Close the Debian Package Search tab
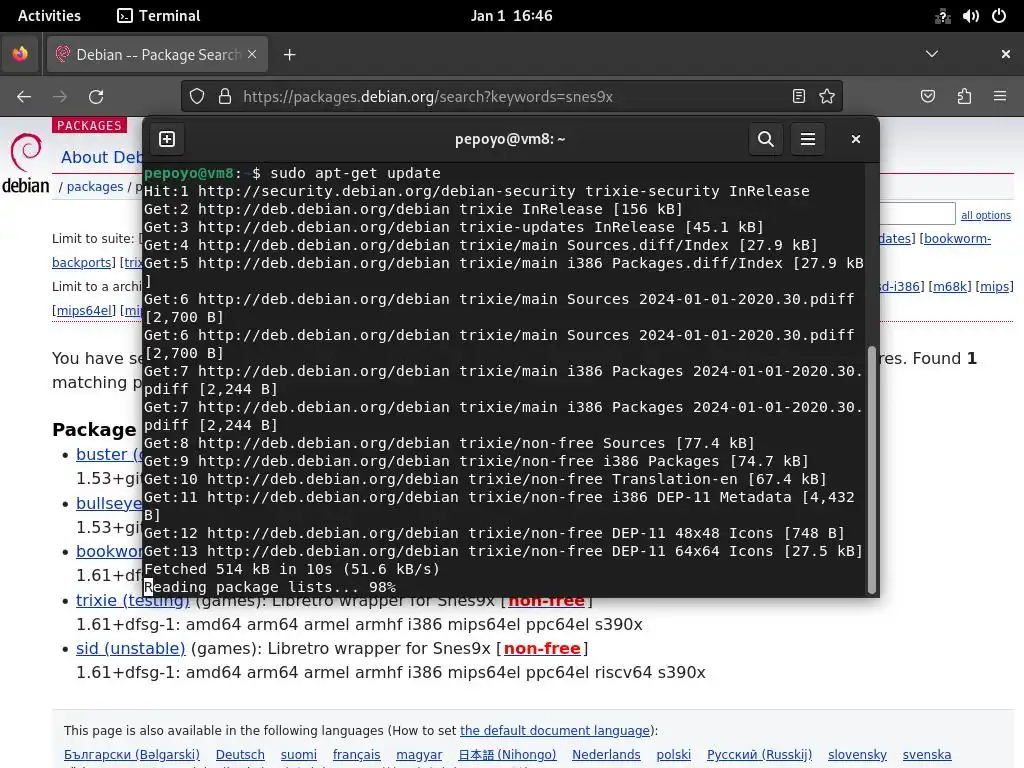 coord(252,54)
